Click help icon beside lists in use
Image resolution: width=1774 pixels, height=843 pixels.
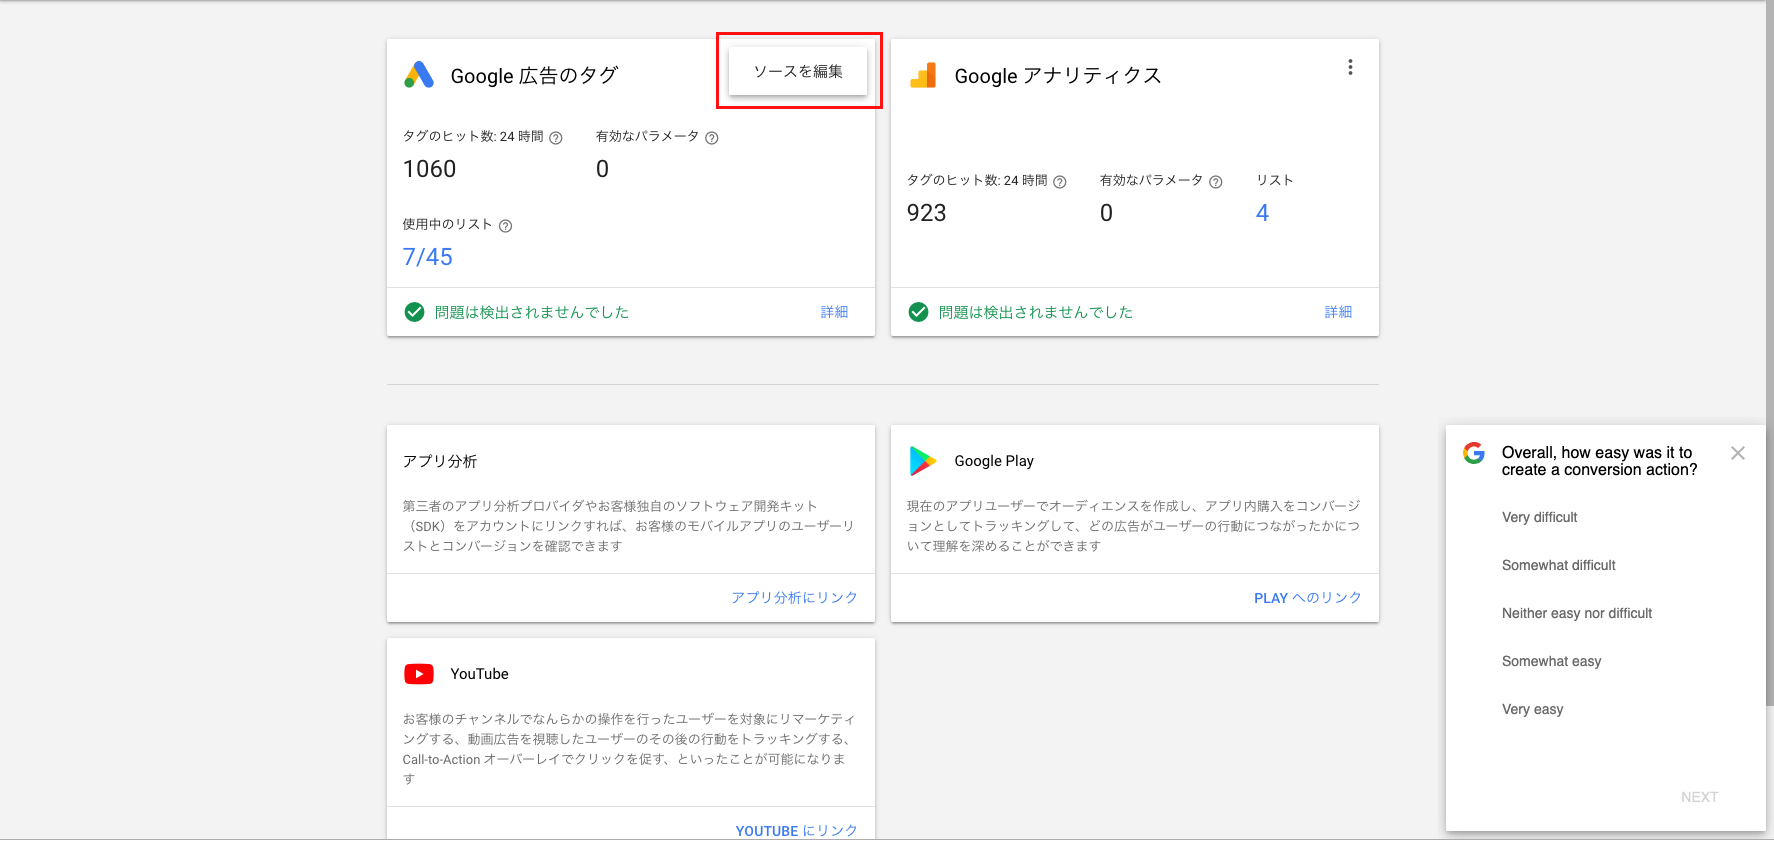(x=506, y=226)
